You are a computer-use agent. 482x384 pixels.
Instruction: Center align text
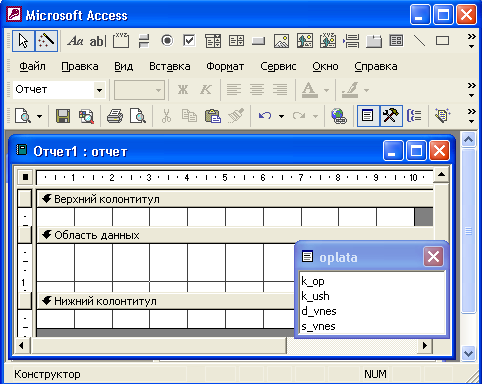(257, 90)
